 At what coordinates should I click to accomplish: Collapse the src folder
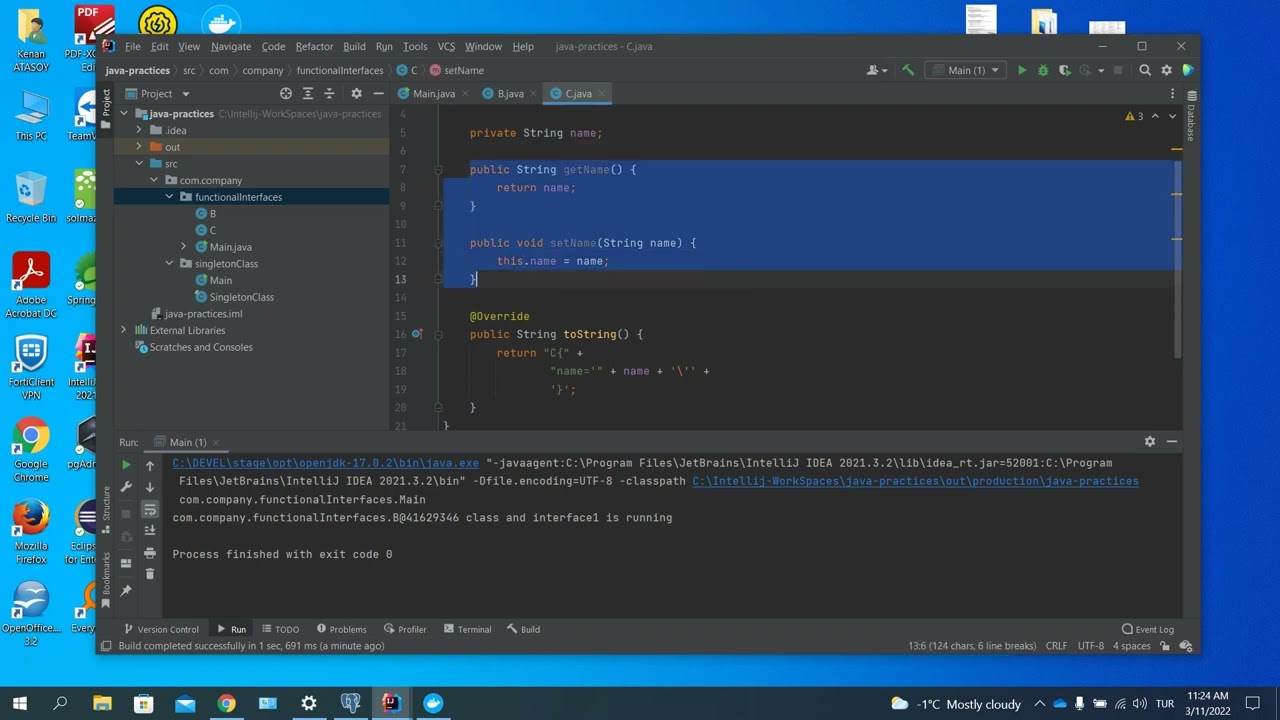139,164
